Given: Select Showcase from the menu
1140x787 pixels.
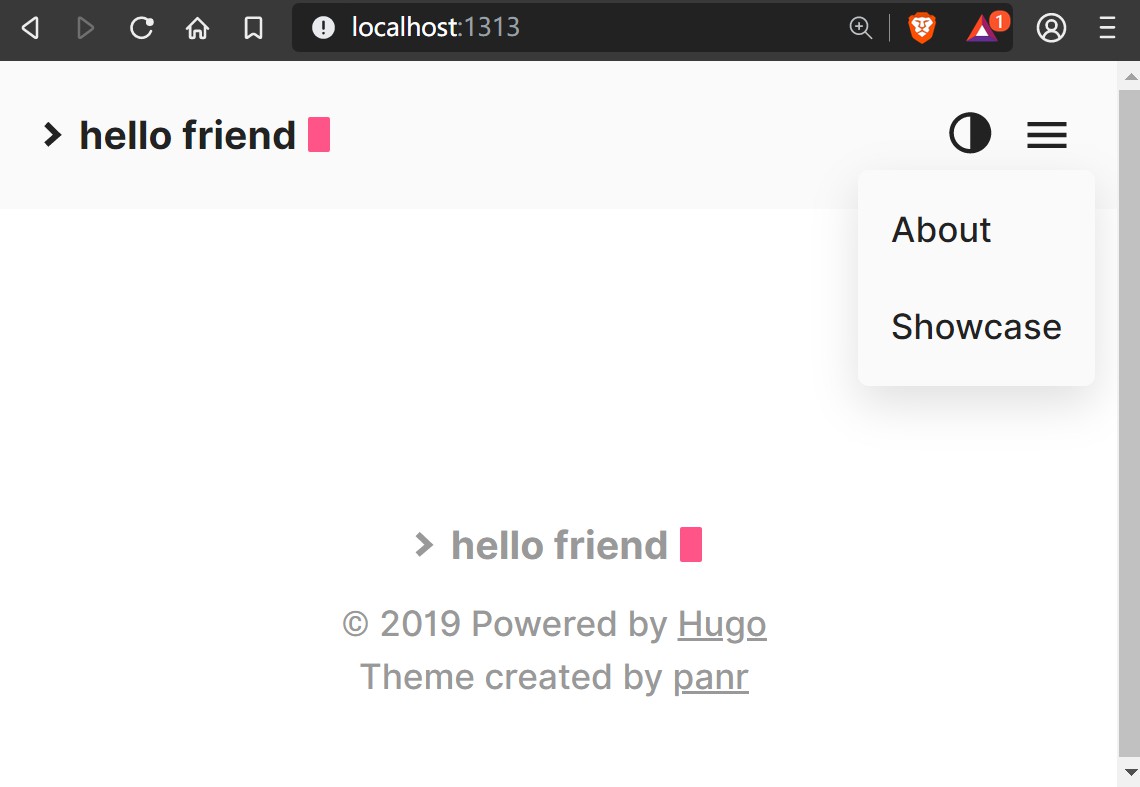Looking at the screenshot, I should point(976,327).
